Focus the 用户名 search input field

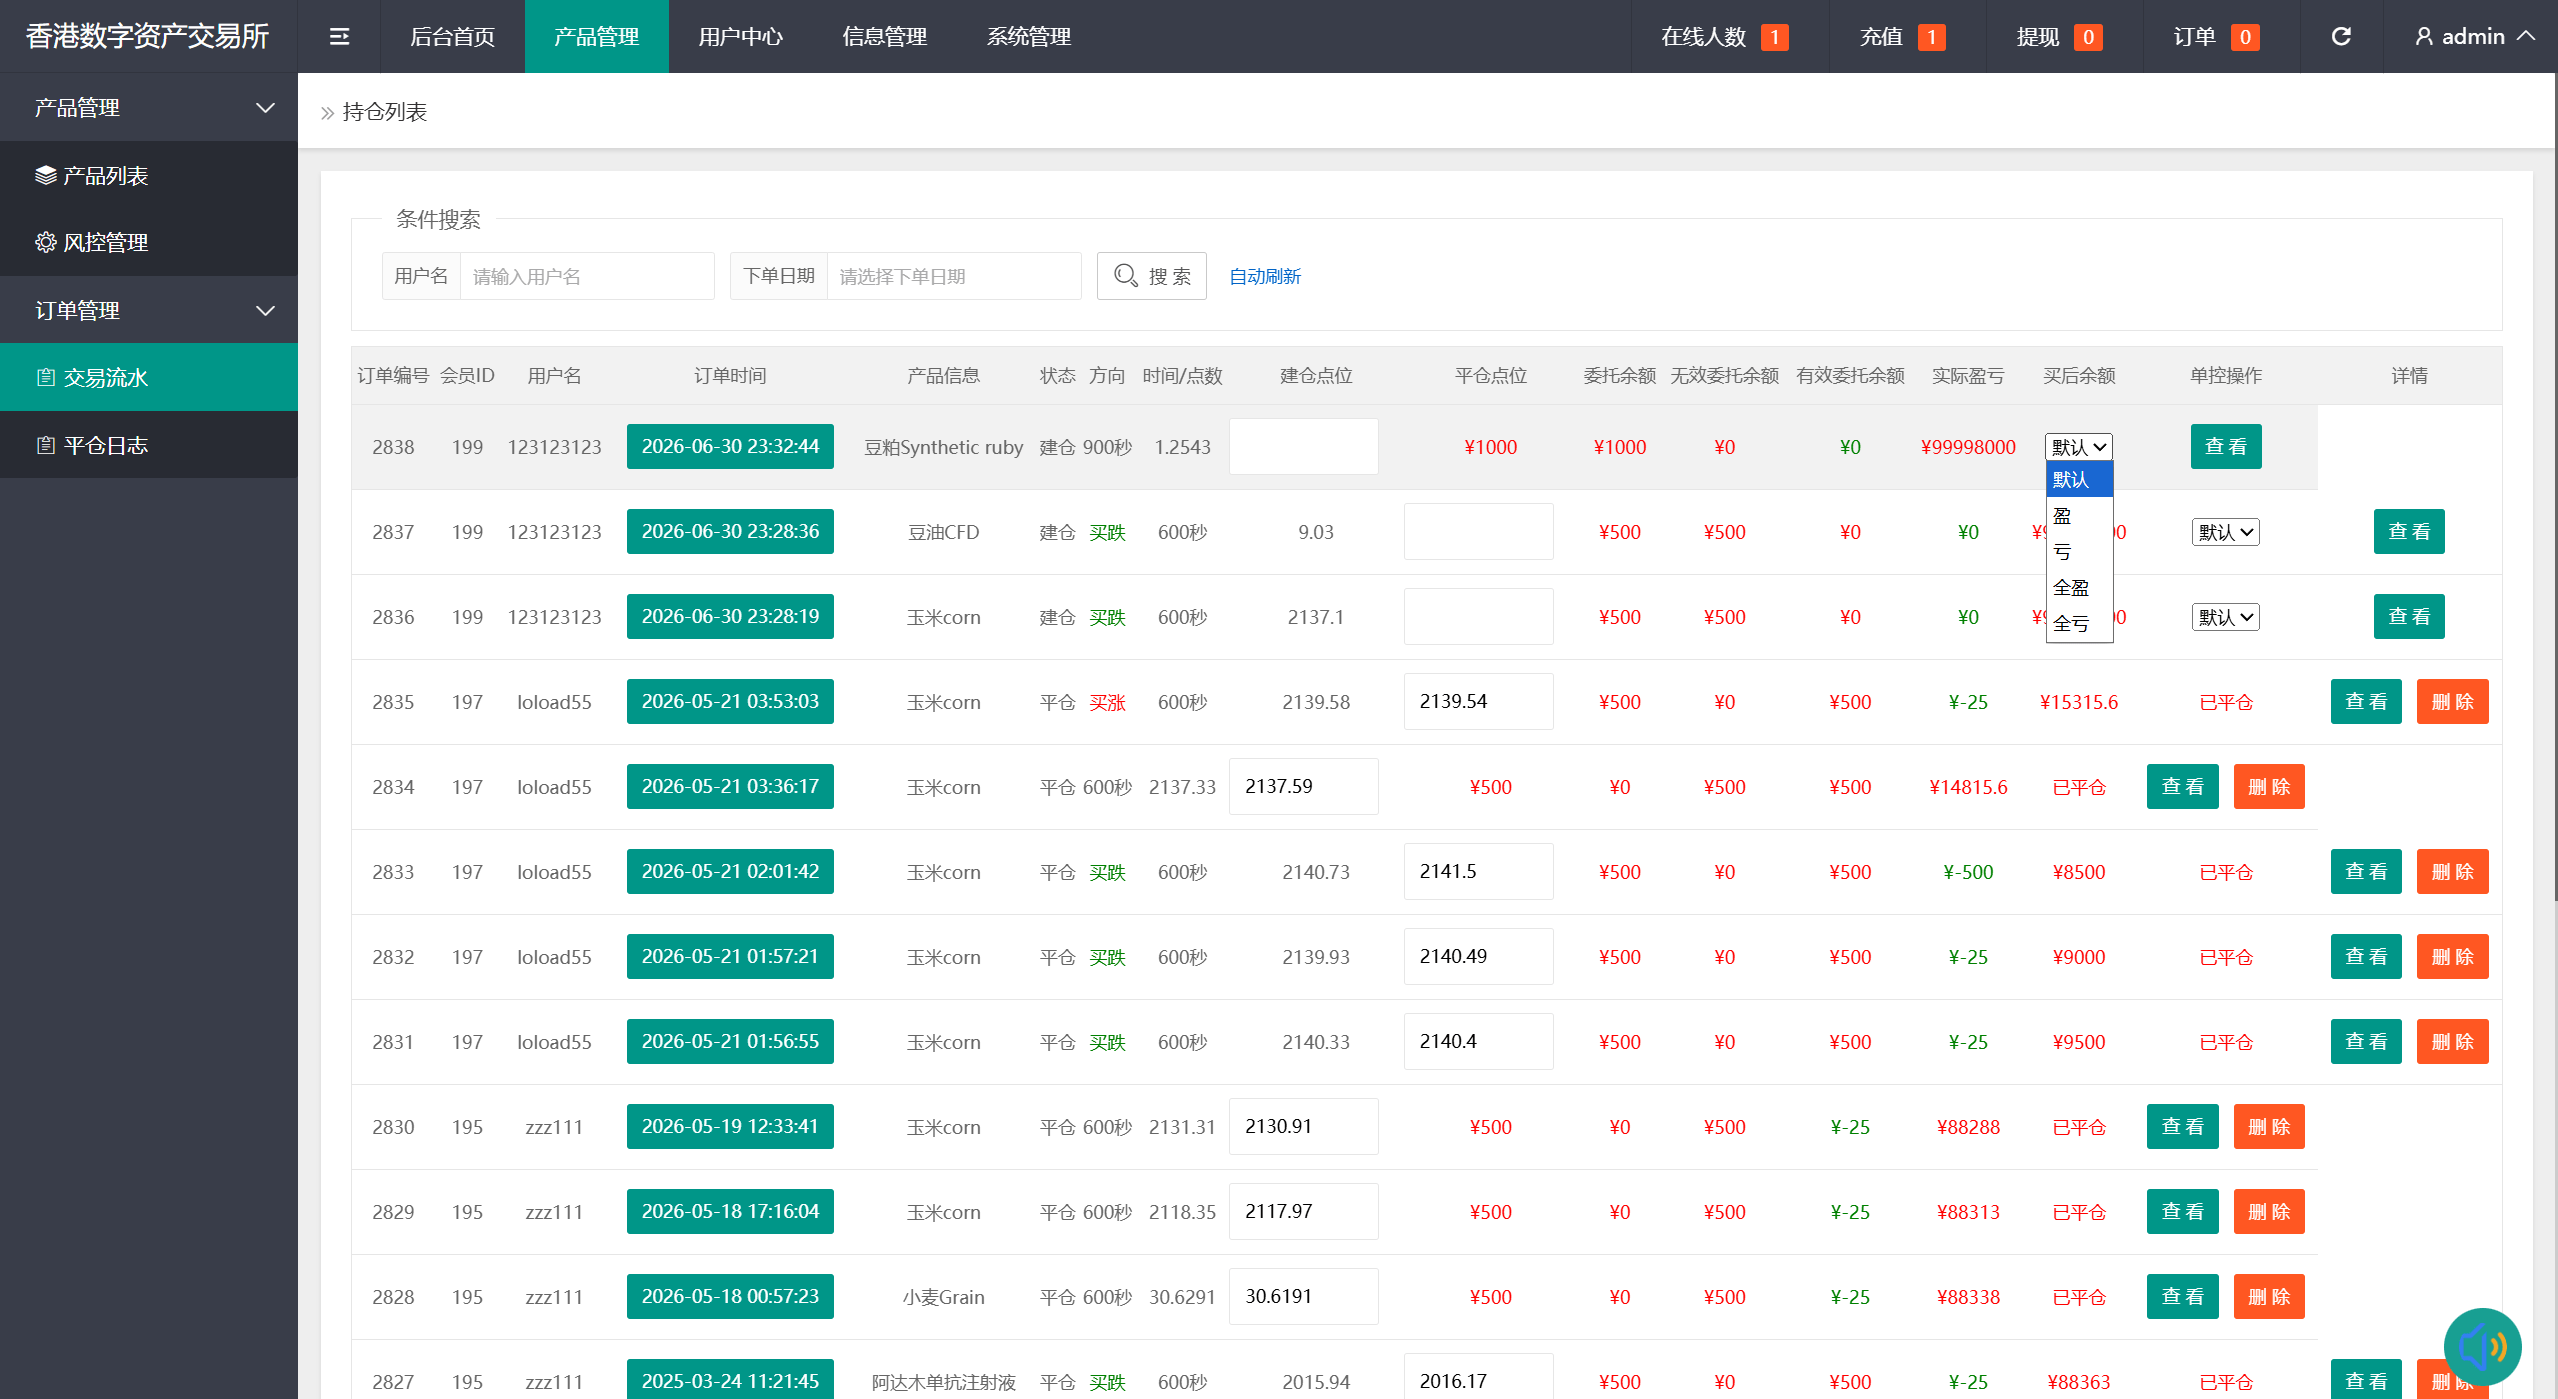(x=587, y=276)
